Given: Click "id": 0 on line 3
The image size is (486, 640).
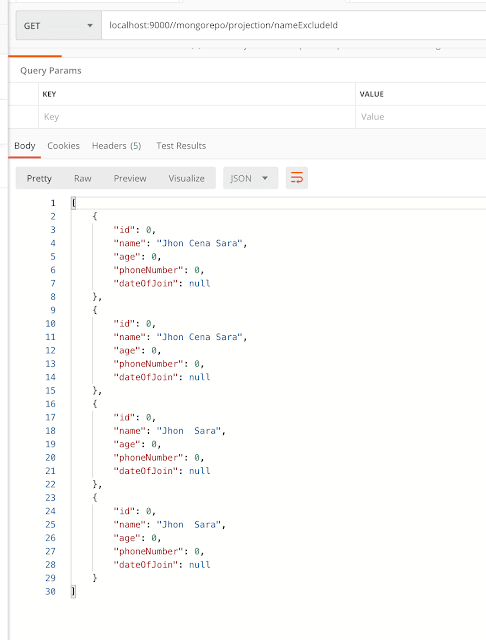Looking at the screenshot, I should click(x=134, y=230).
